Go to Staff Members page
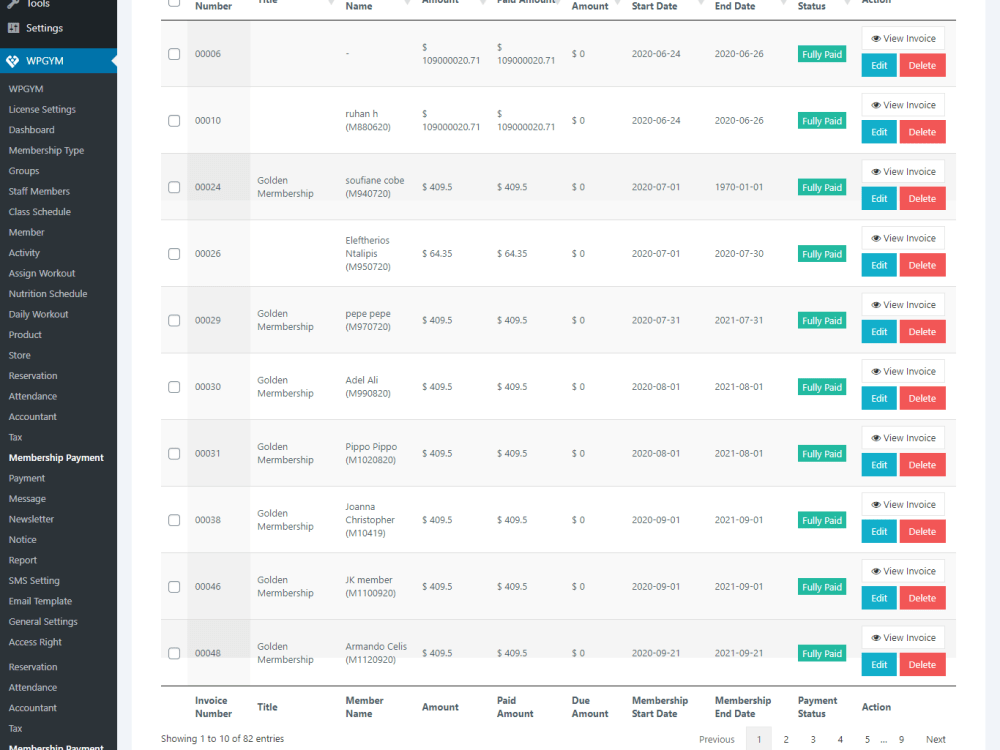Image resolution: width=1000 pixels, height=750 pixels. click(39, 191)
